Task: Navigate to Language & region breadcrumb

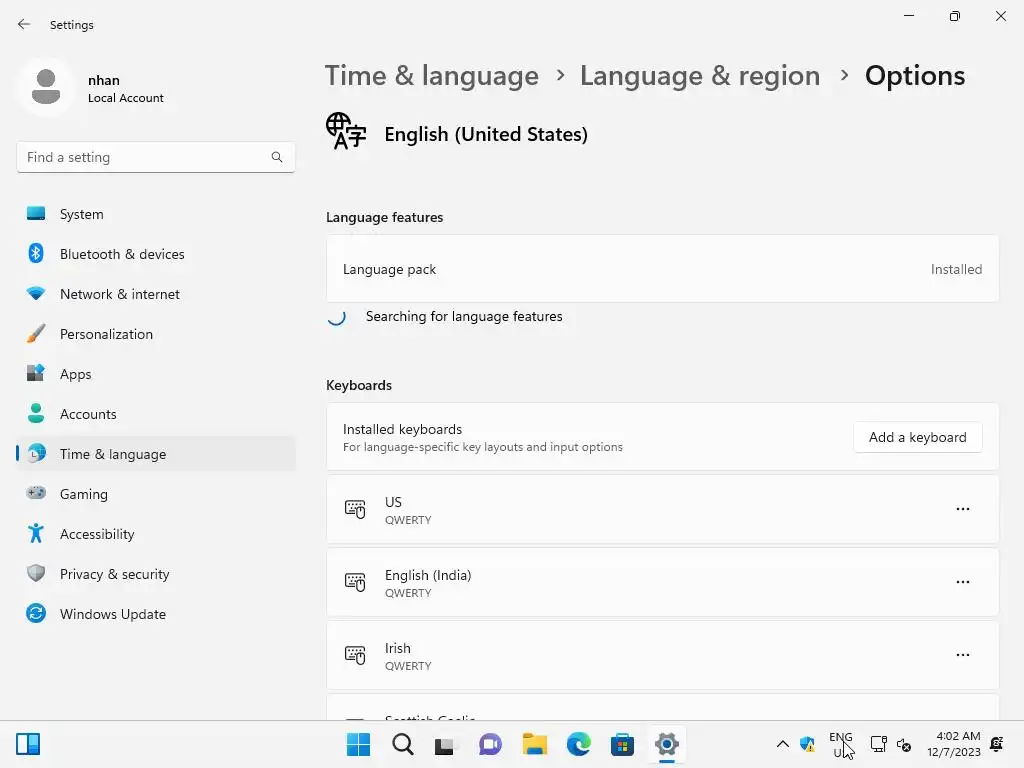Action: click(699, 76)
